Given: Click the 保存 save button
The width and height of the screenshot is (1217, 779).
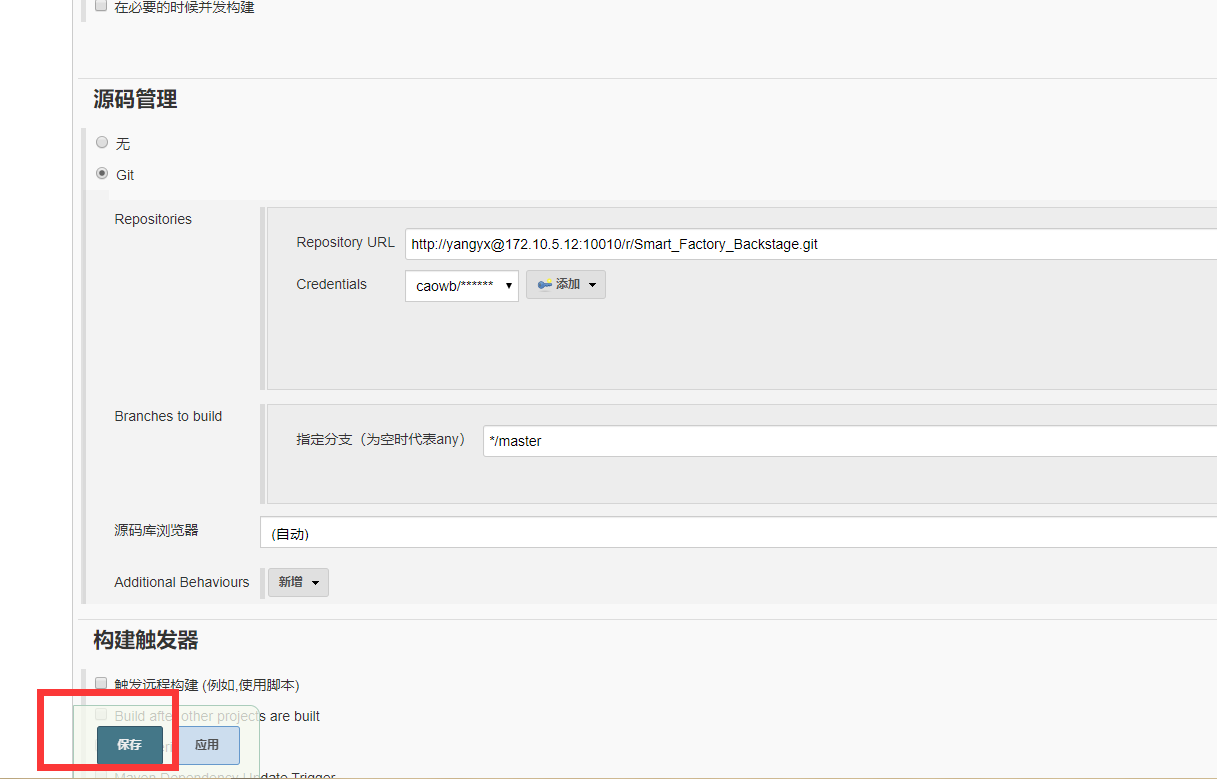Looking at the screenshot, I should [130, 745].
